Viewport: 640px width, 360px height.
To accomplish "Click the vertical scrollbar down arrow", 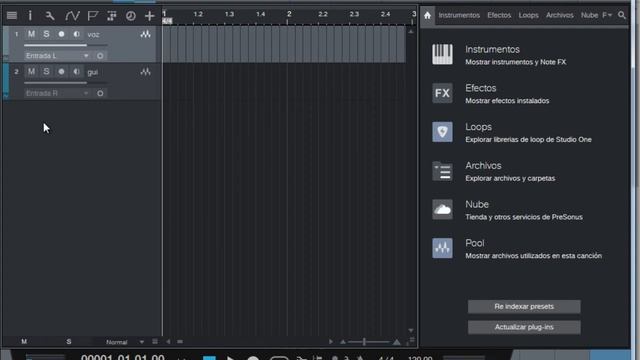I will click(x=411, y=330).
